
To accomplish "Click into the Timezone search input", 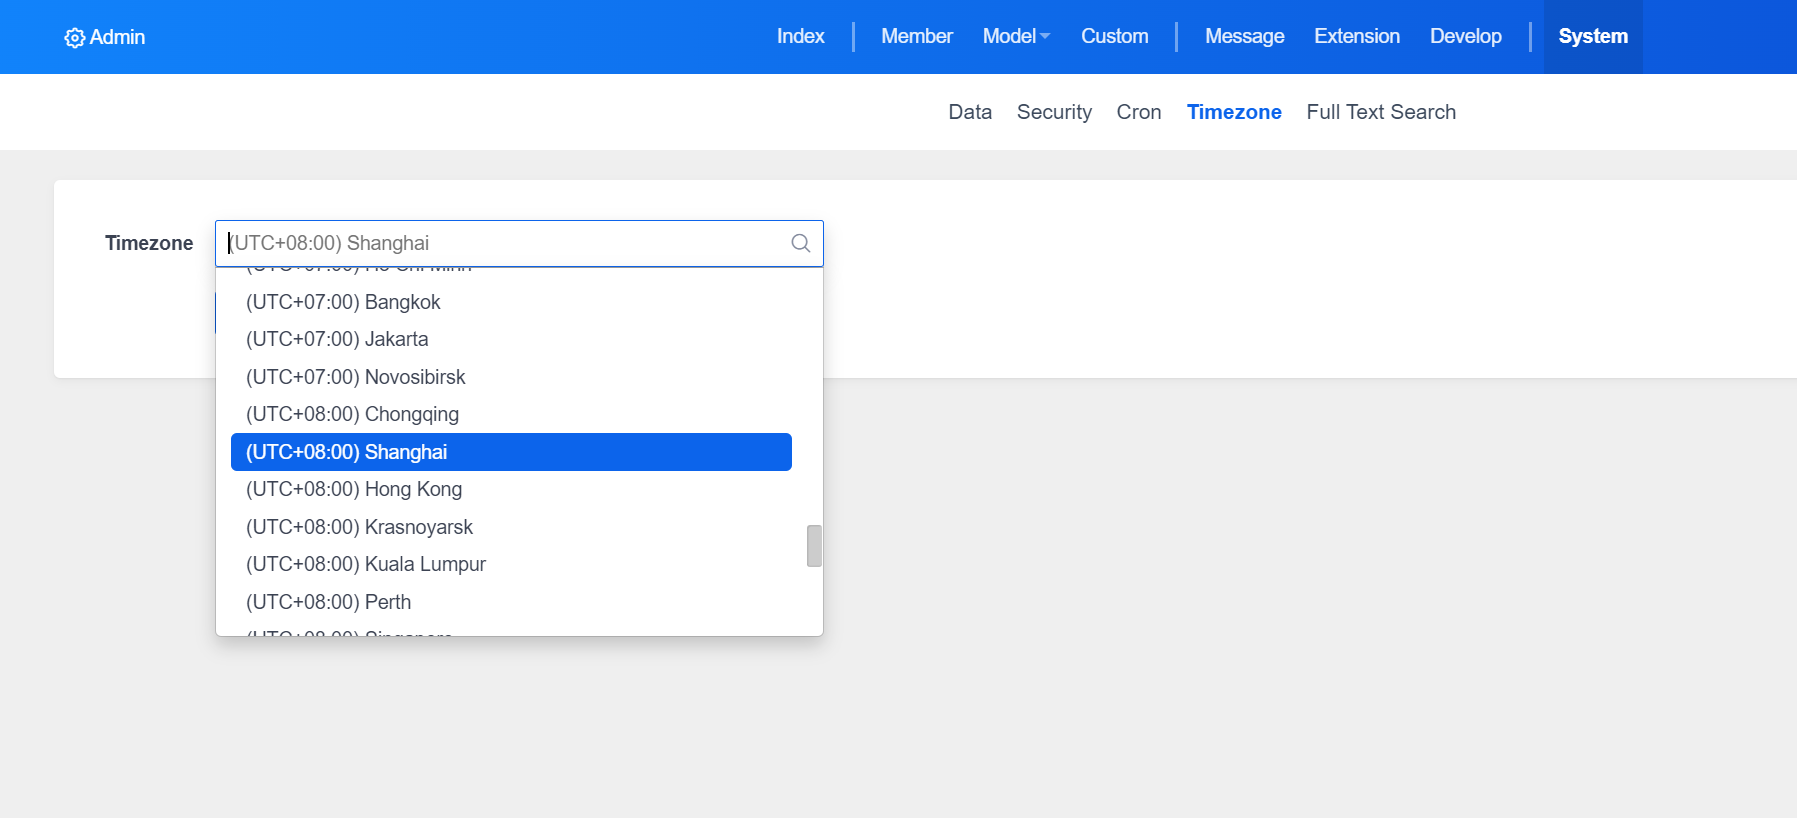I will pyautogui.click(x=500, y=243).
